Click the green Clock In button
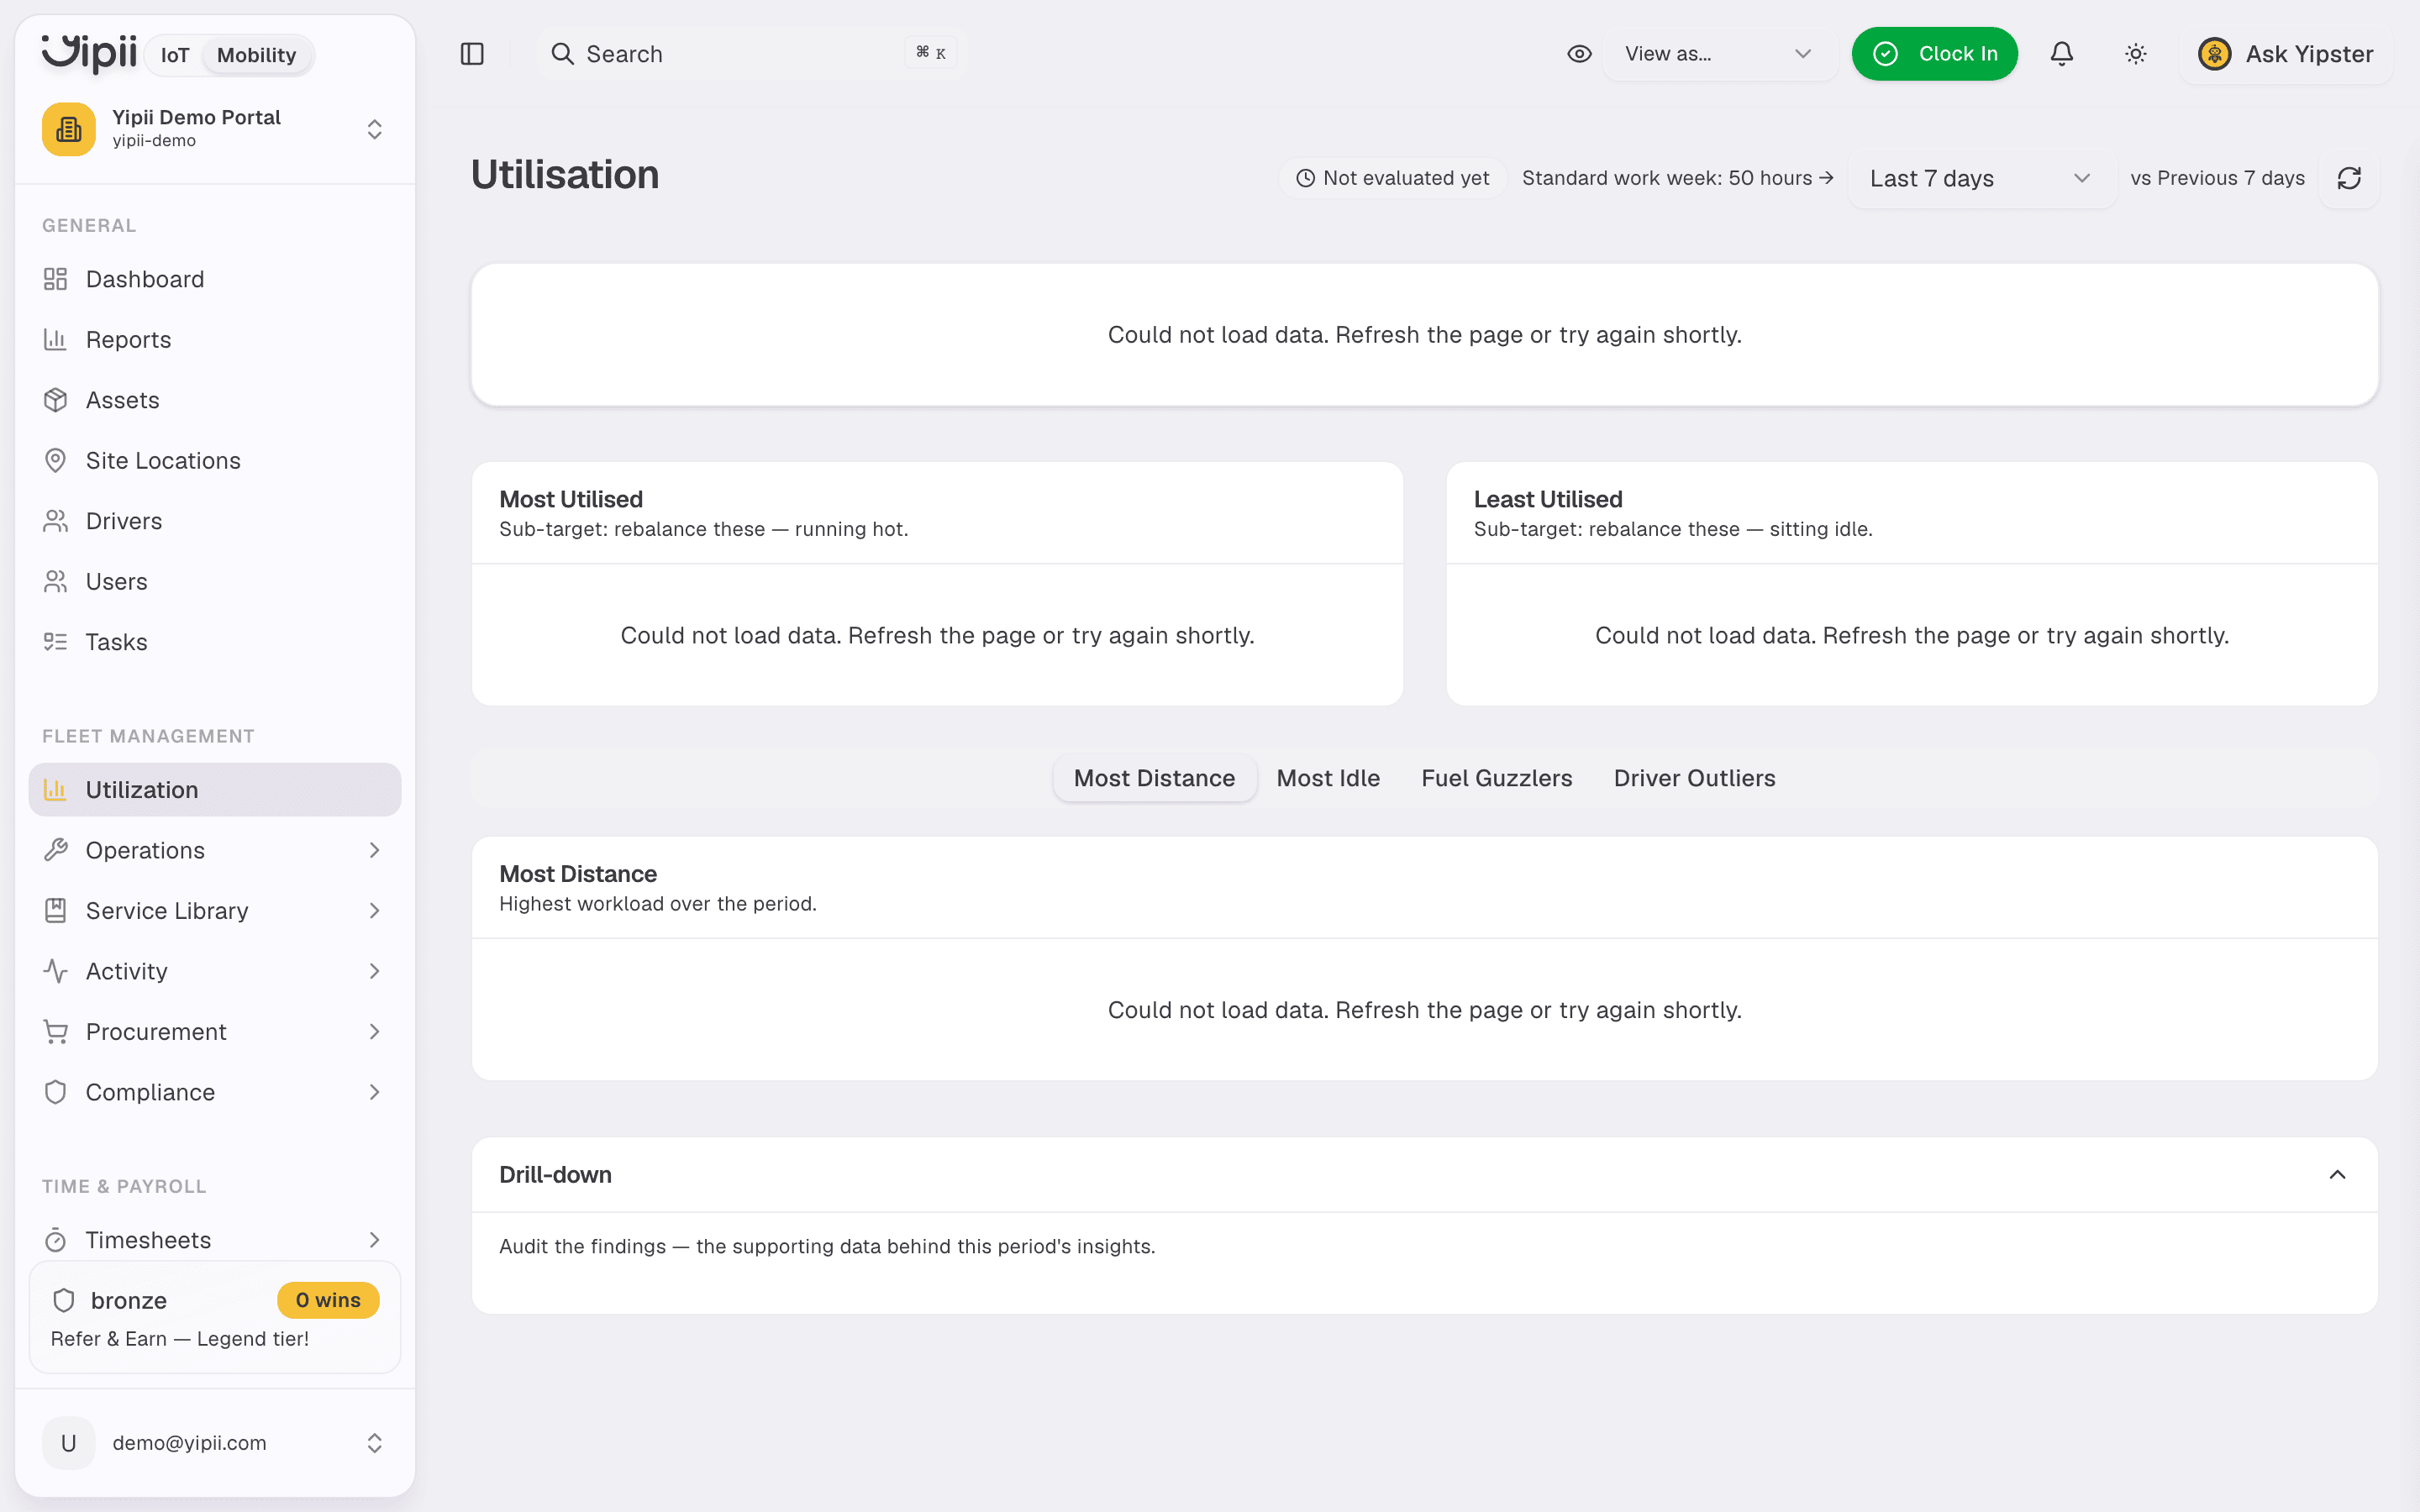Image resolution: width=2420 pixels, height=1512 pixels. 1934,54
